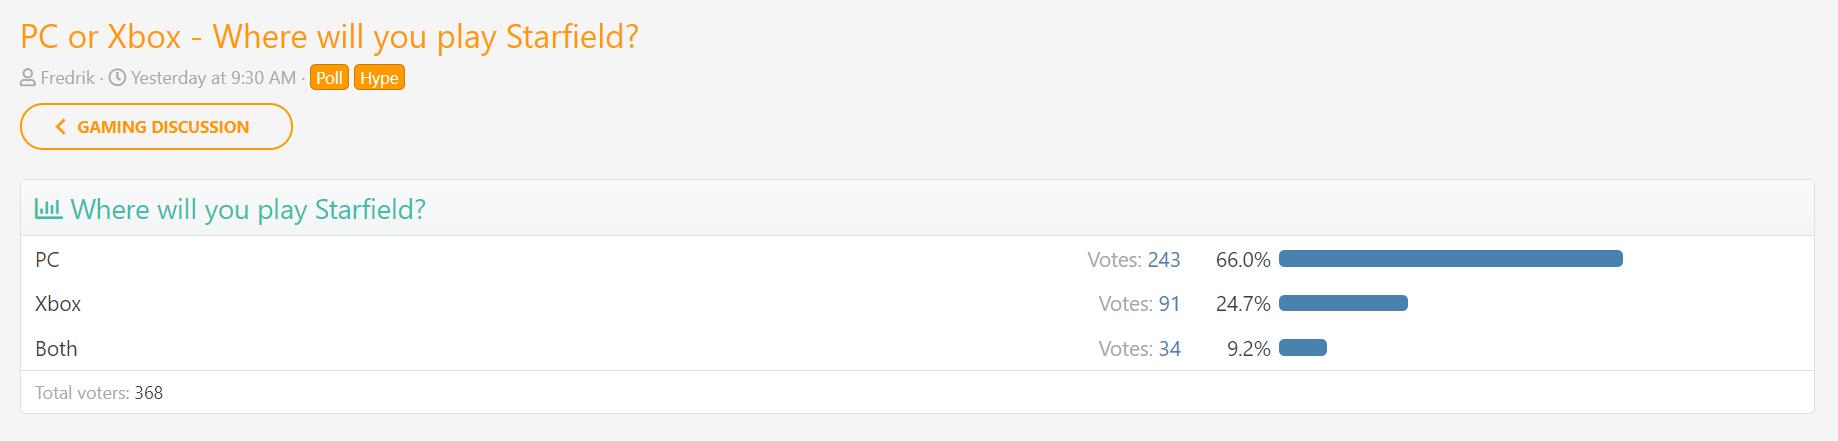
Task: Click the user icon beside Fredrik
Action: [x=28, y=78]
